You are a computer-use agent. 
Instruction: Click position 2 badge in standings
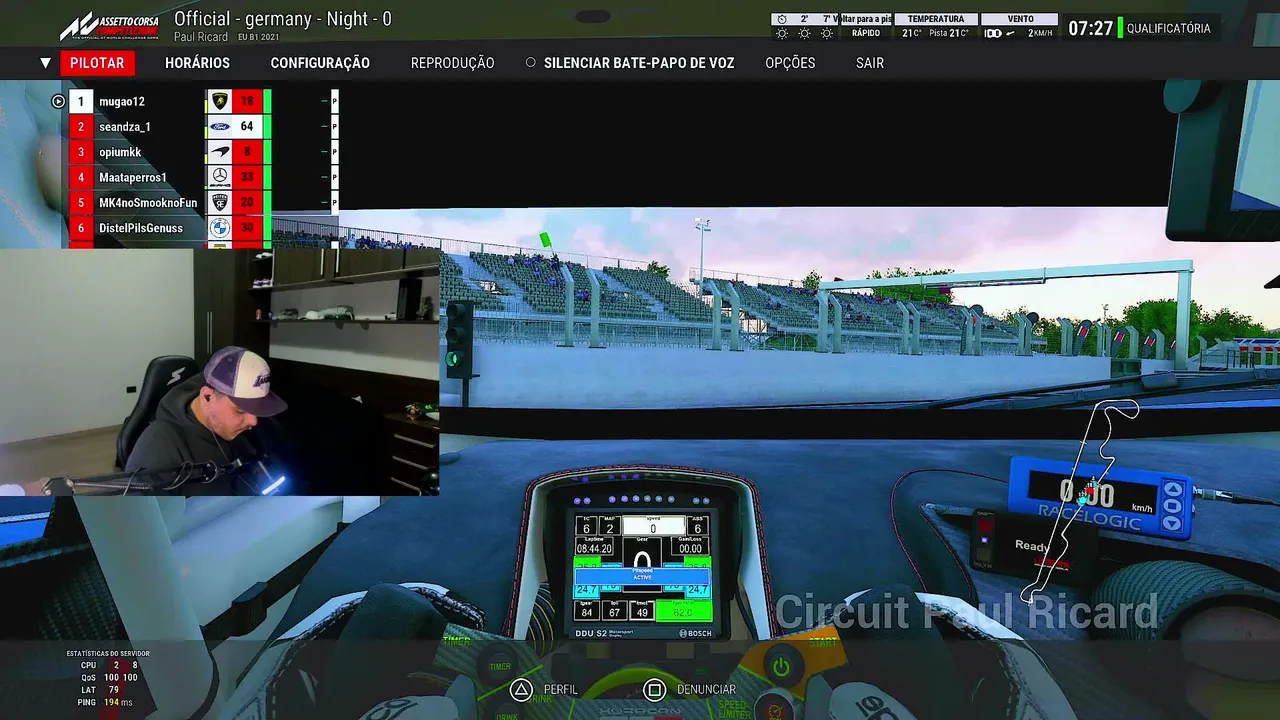pos(81,127)
